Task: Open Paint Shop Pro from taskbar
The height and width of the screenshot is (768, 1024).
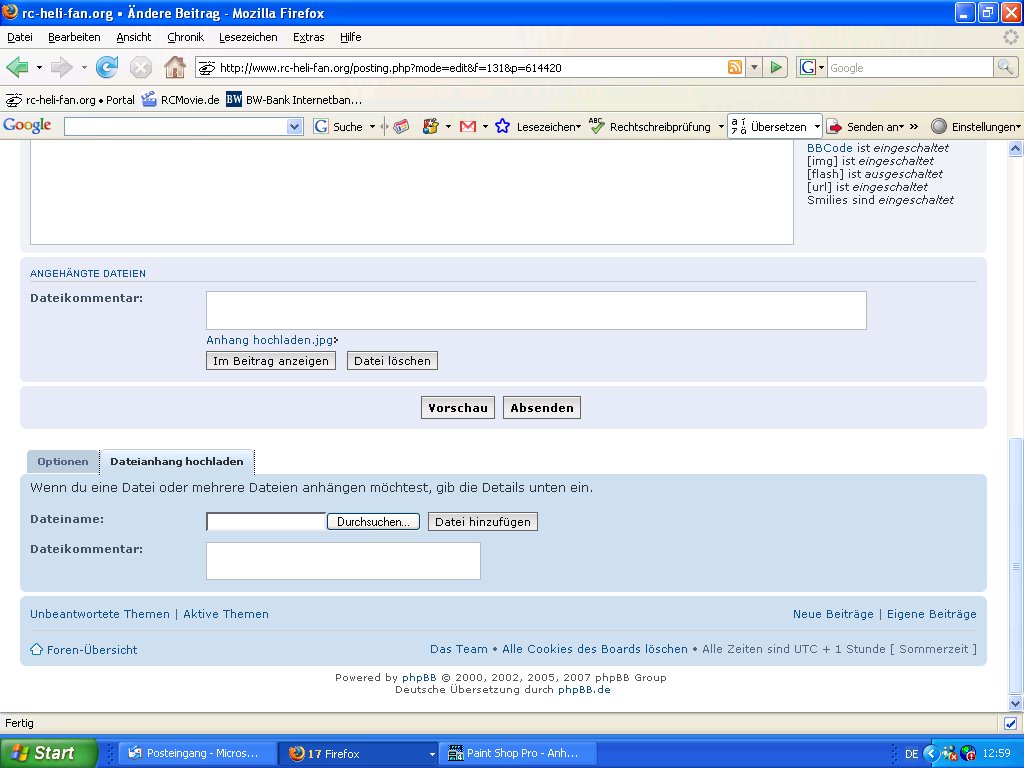Action: (517, 753)
